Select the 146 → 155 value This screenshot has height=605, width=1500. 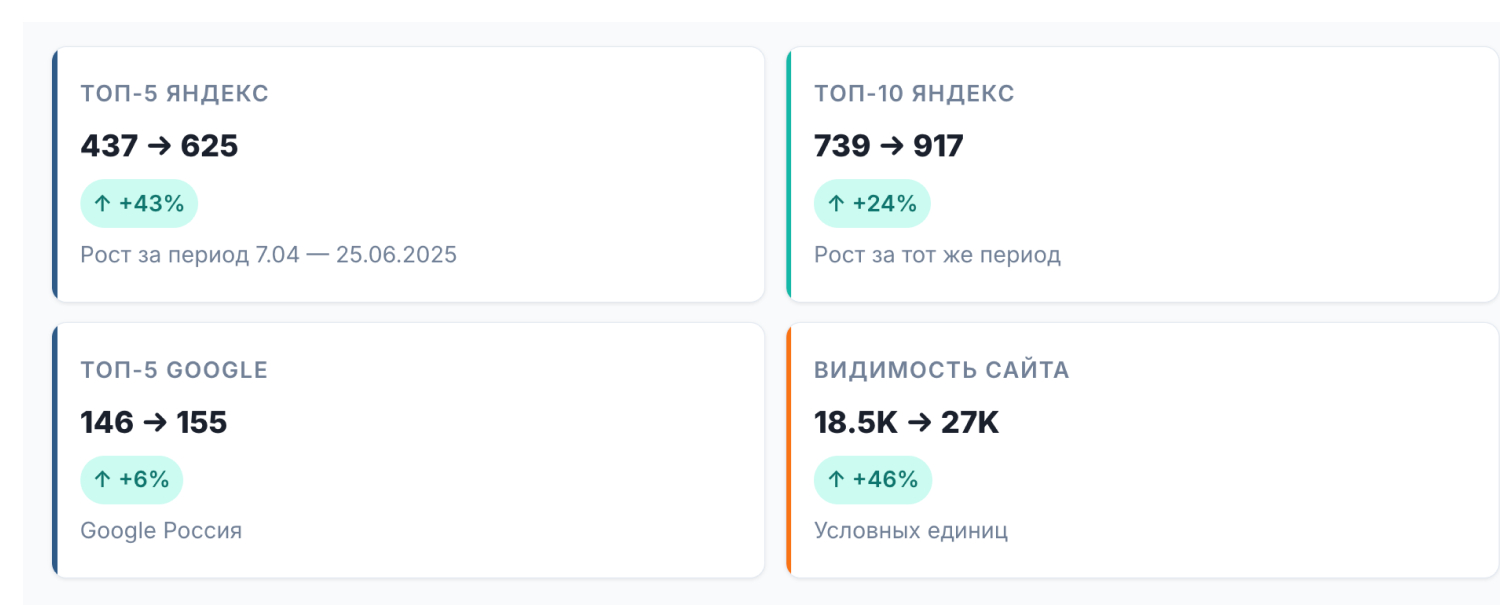154,422
